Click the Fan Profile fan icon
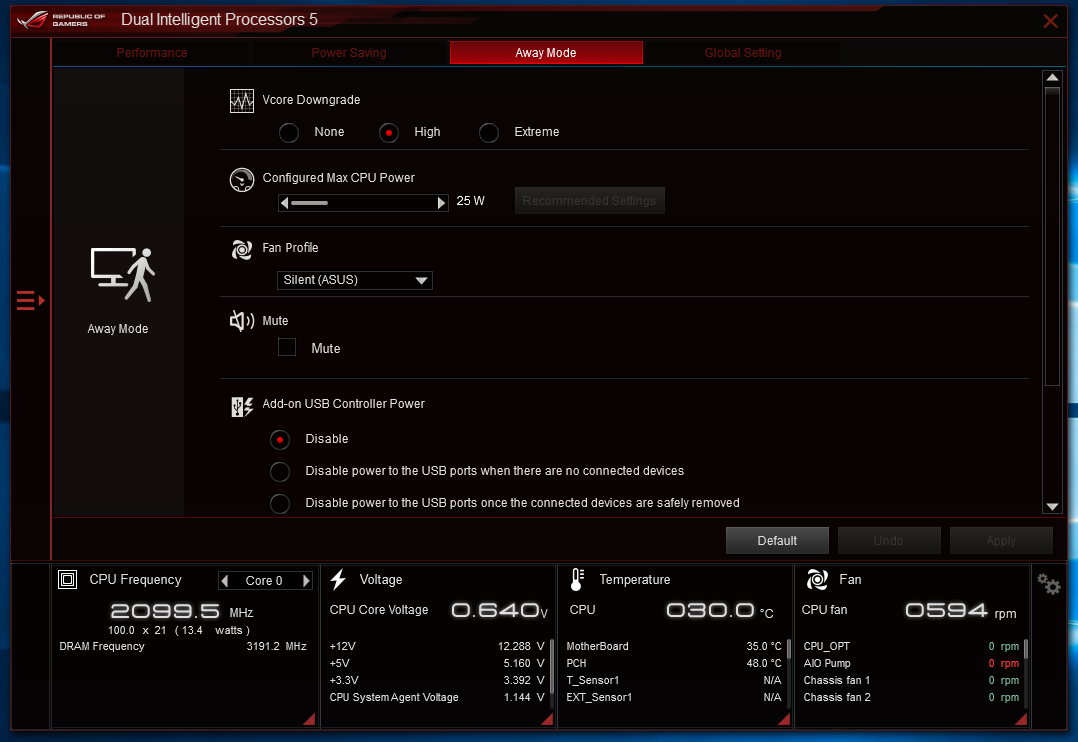 [x=241, y=249]
